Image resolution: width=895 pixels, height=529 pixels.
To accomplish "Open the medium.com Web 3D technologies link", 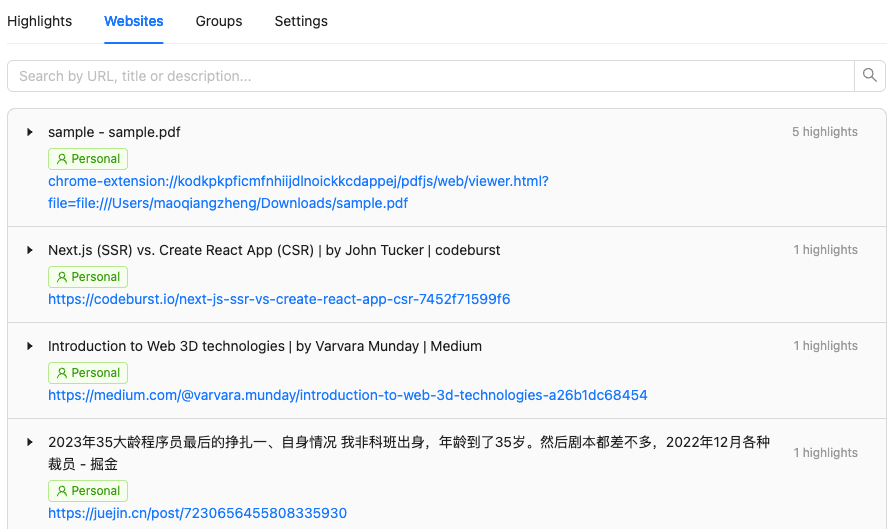I will (x=347, y=395).
